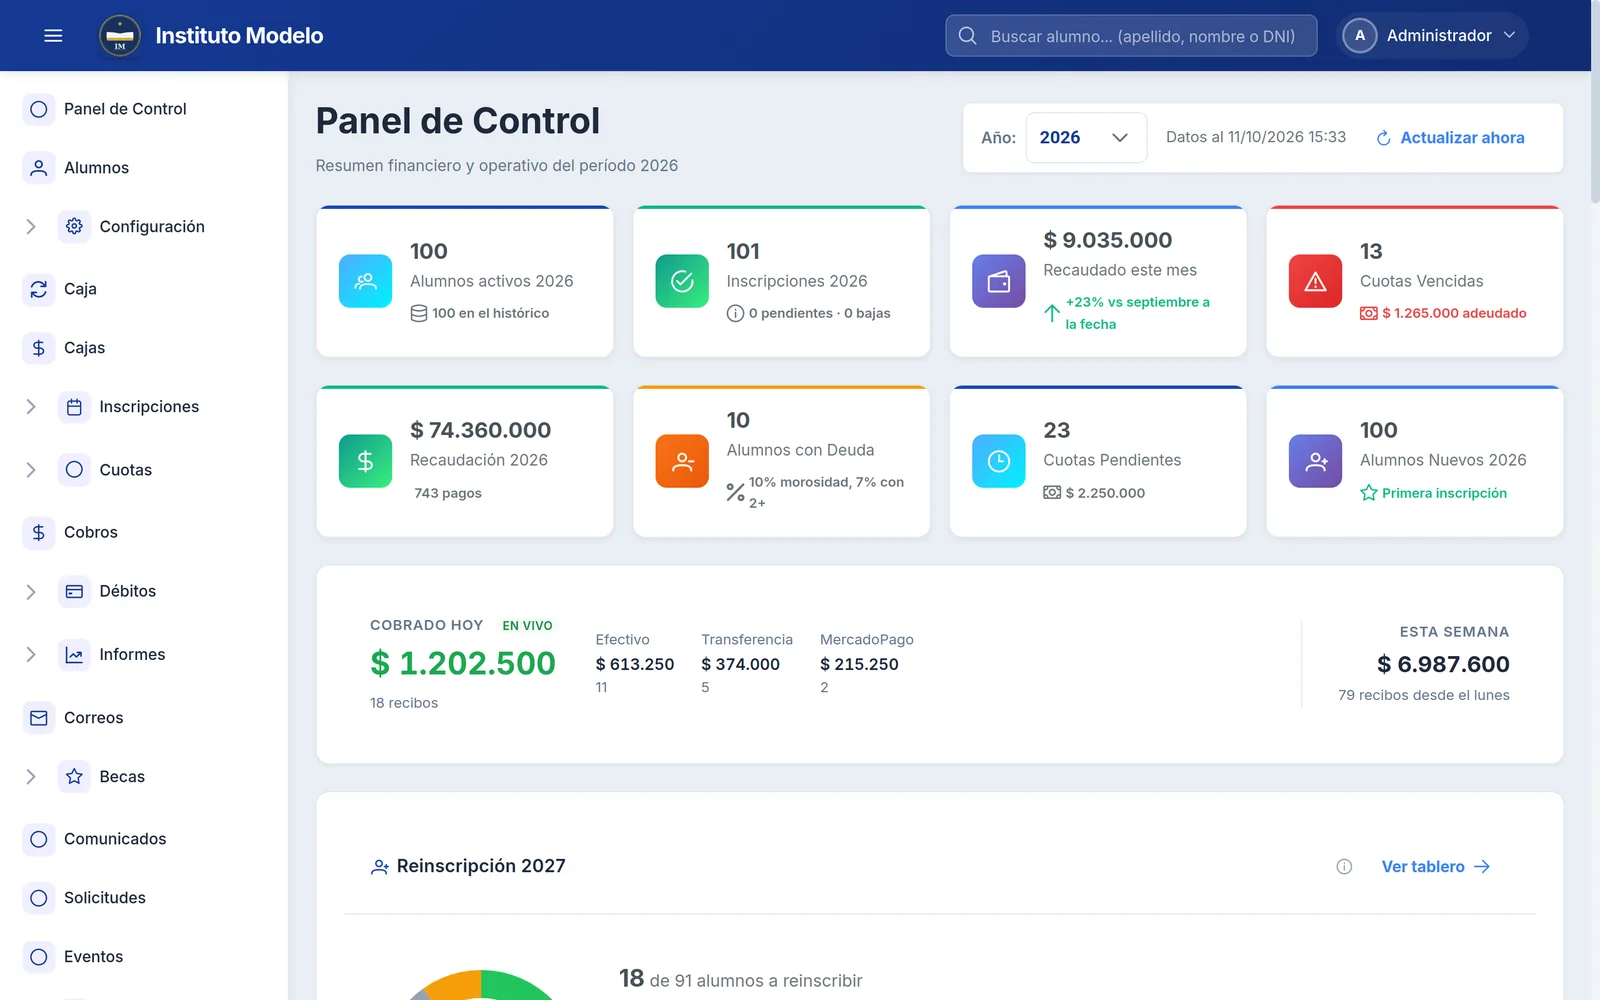This screenshot has width=1600, height=1000.
Task: Open Panel de Control in sidebar
Action: pos(125,109)
